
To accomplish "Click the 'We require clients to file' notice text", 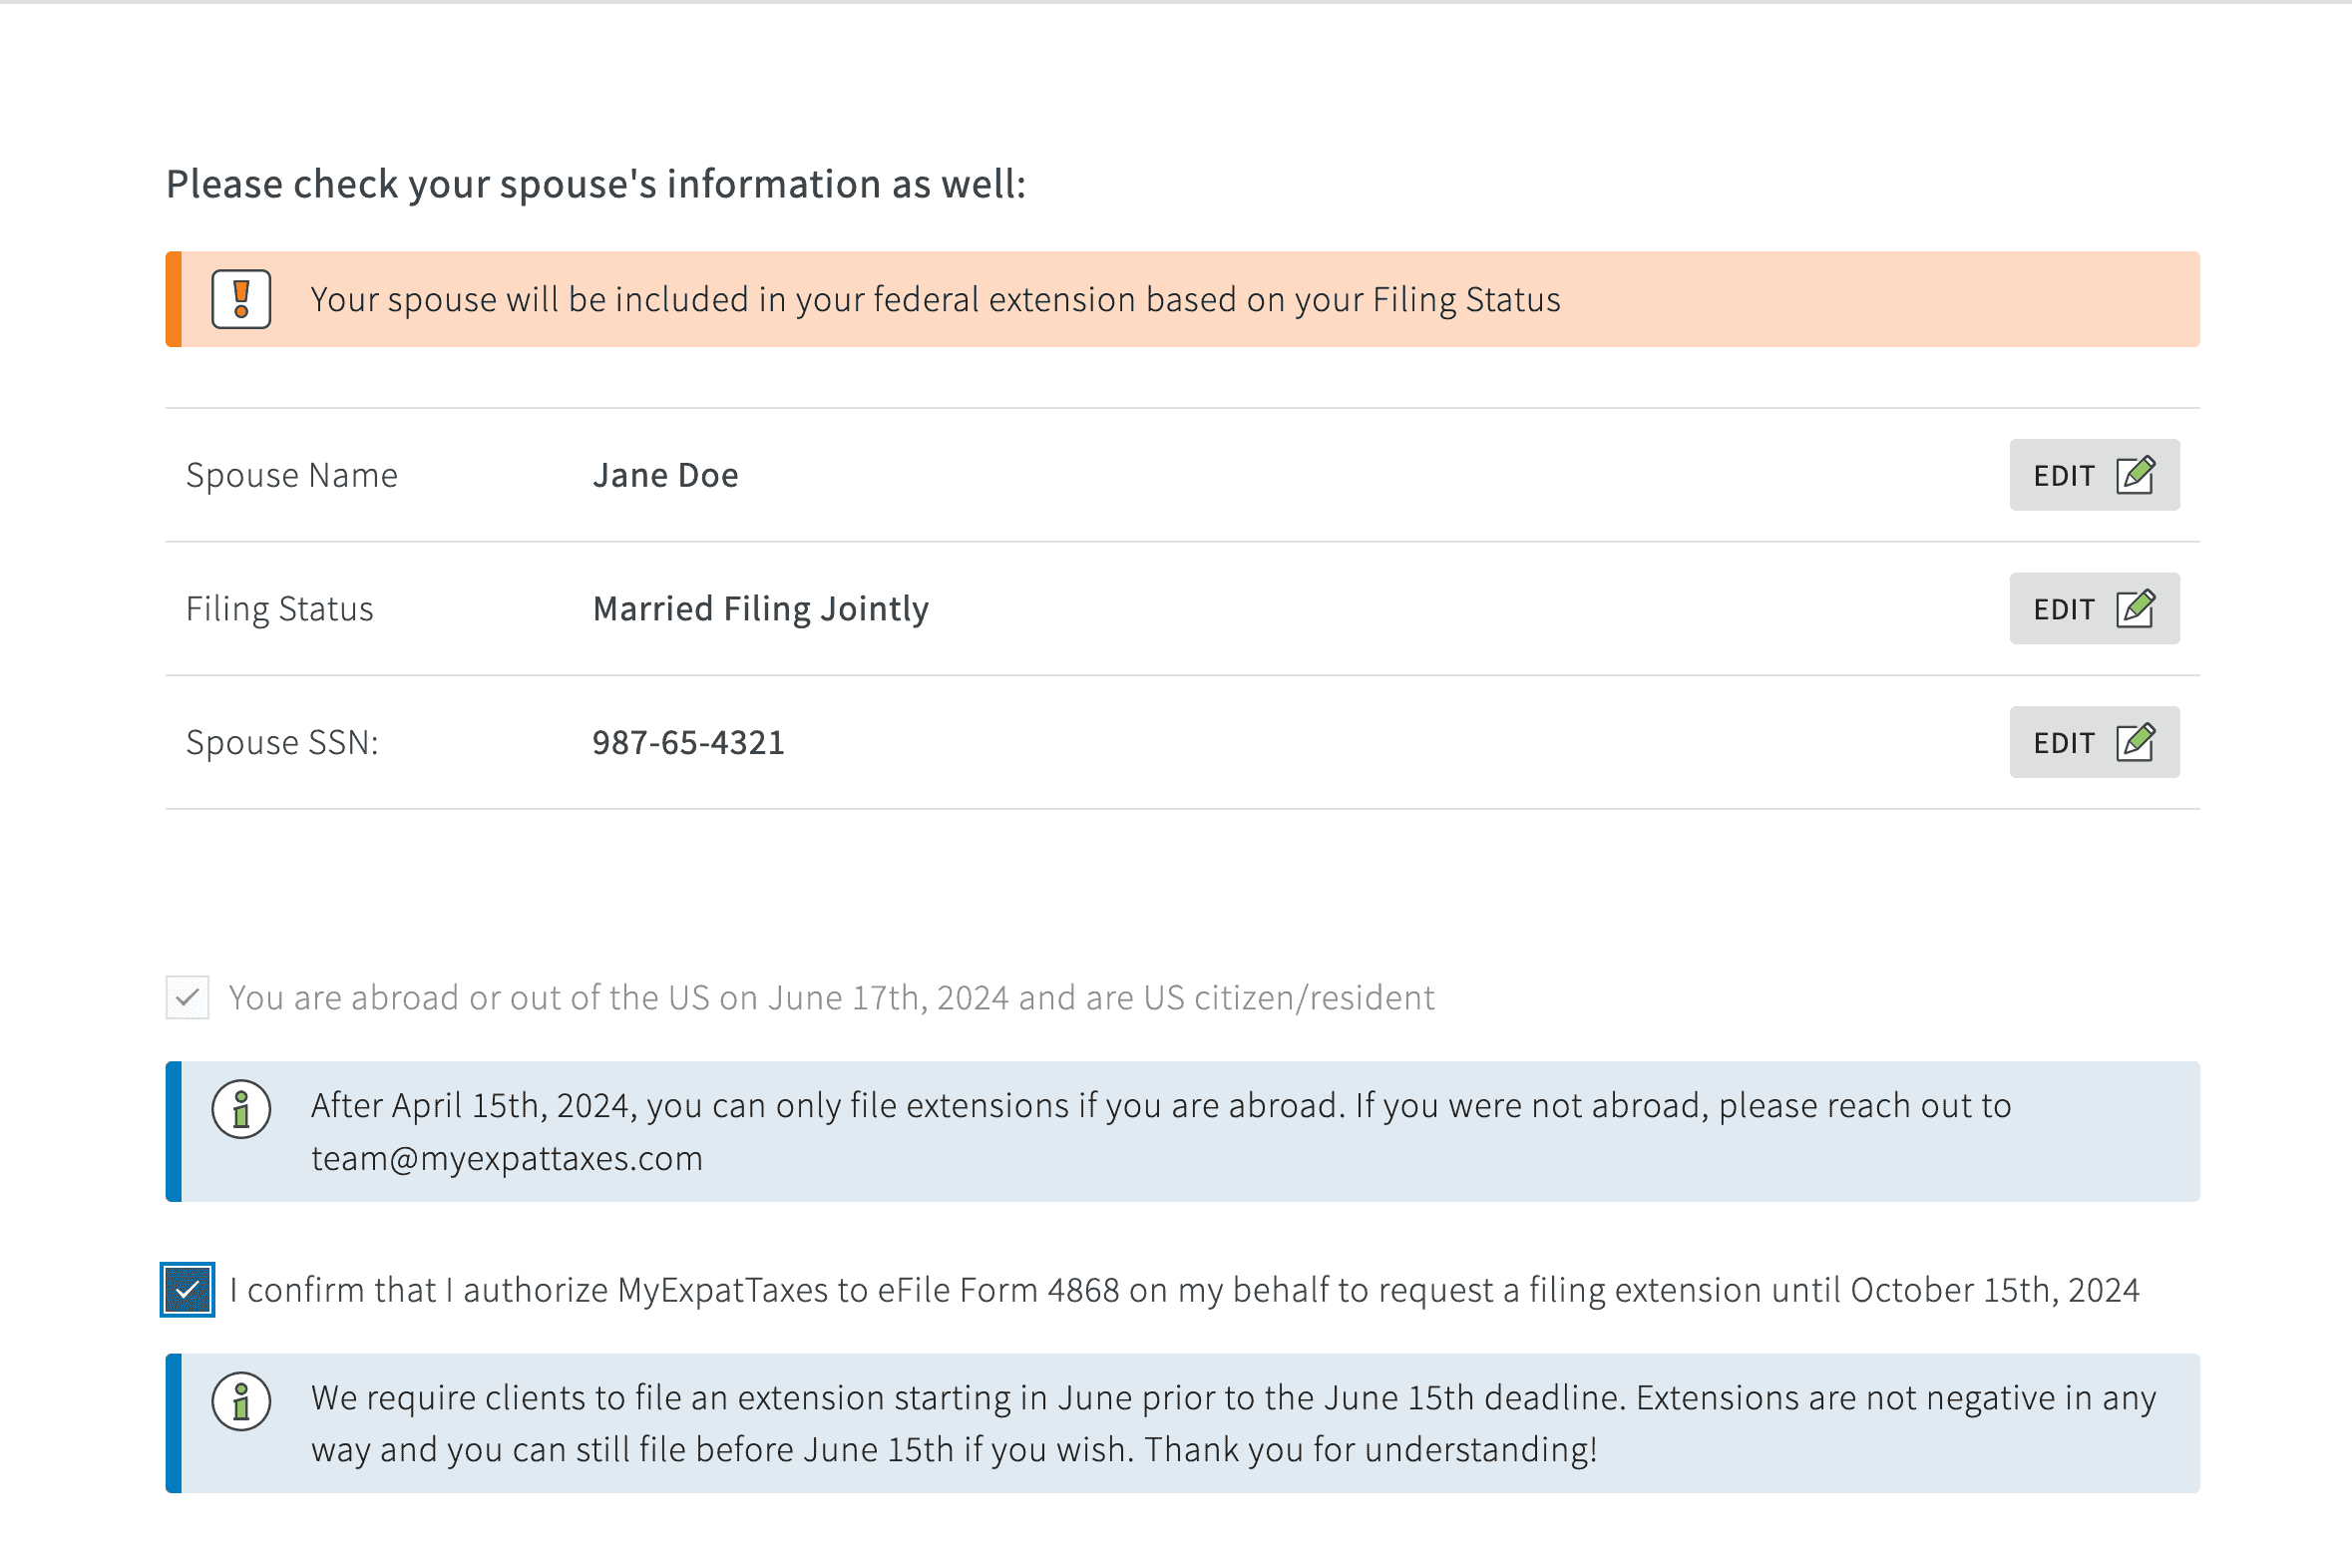I will (1232, 1423).
